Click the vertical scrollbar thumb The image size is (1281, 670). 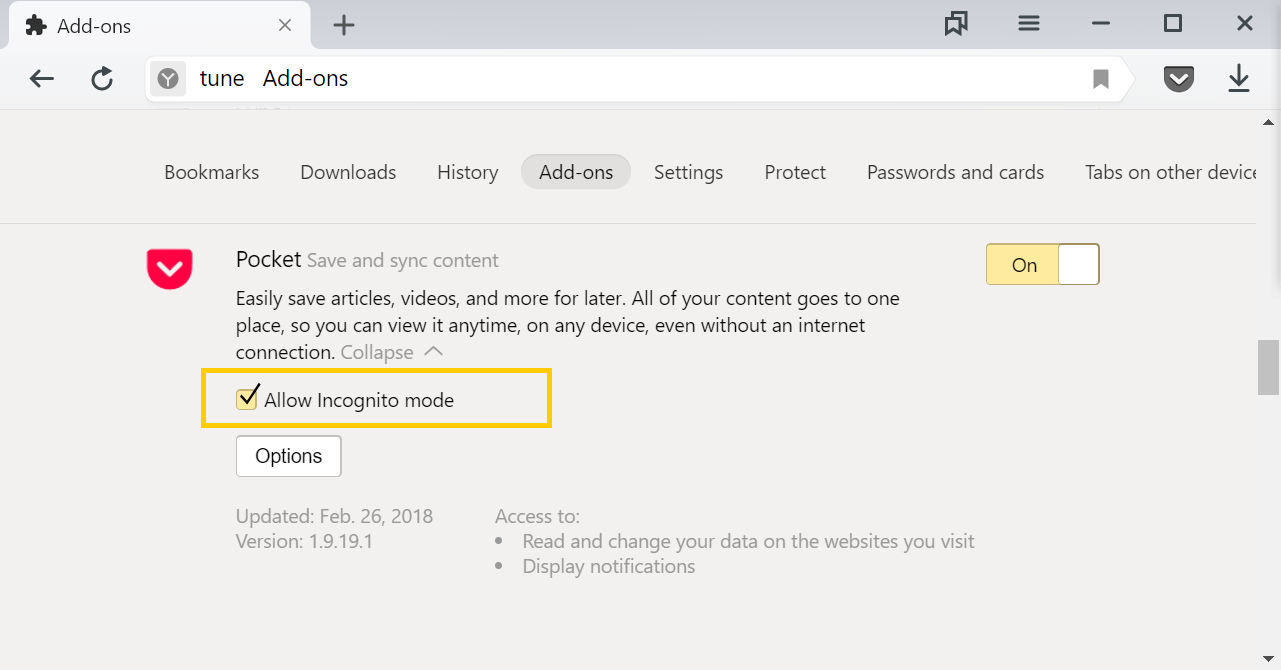point(1269,367)
